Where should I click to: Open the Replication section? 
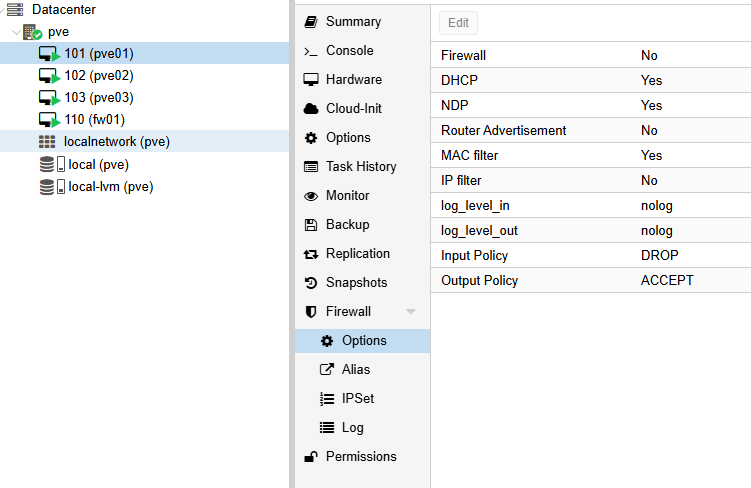[x=363, y=254]
